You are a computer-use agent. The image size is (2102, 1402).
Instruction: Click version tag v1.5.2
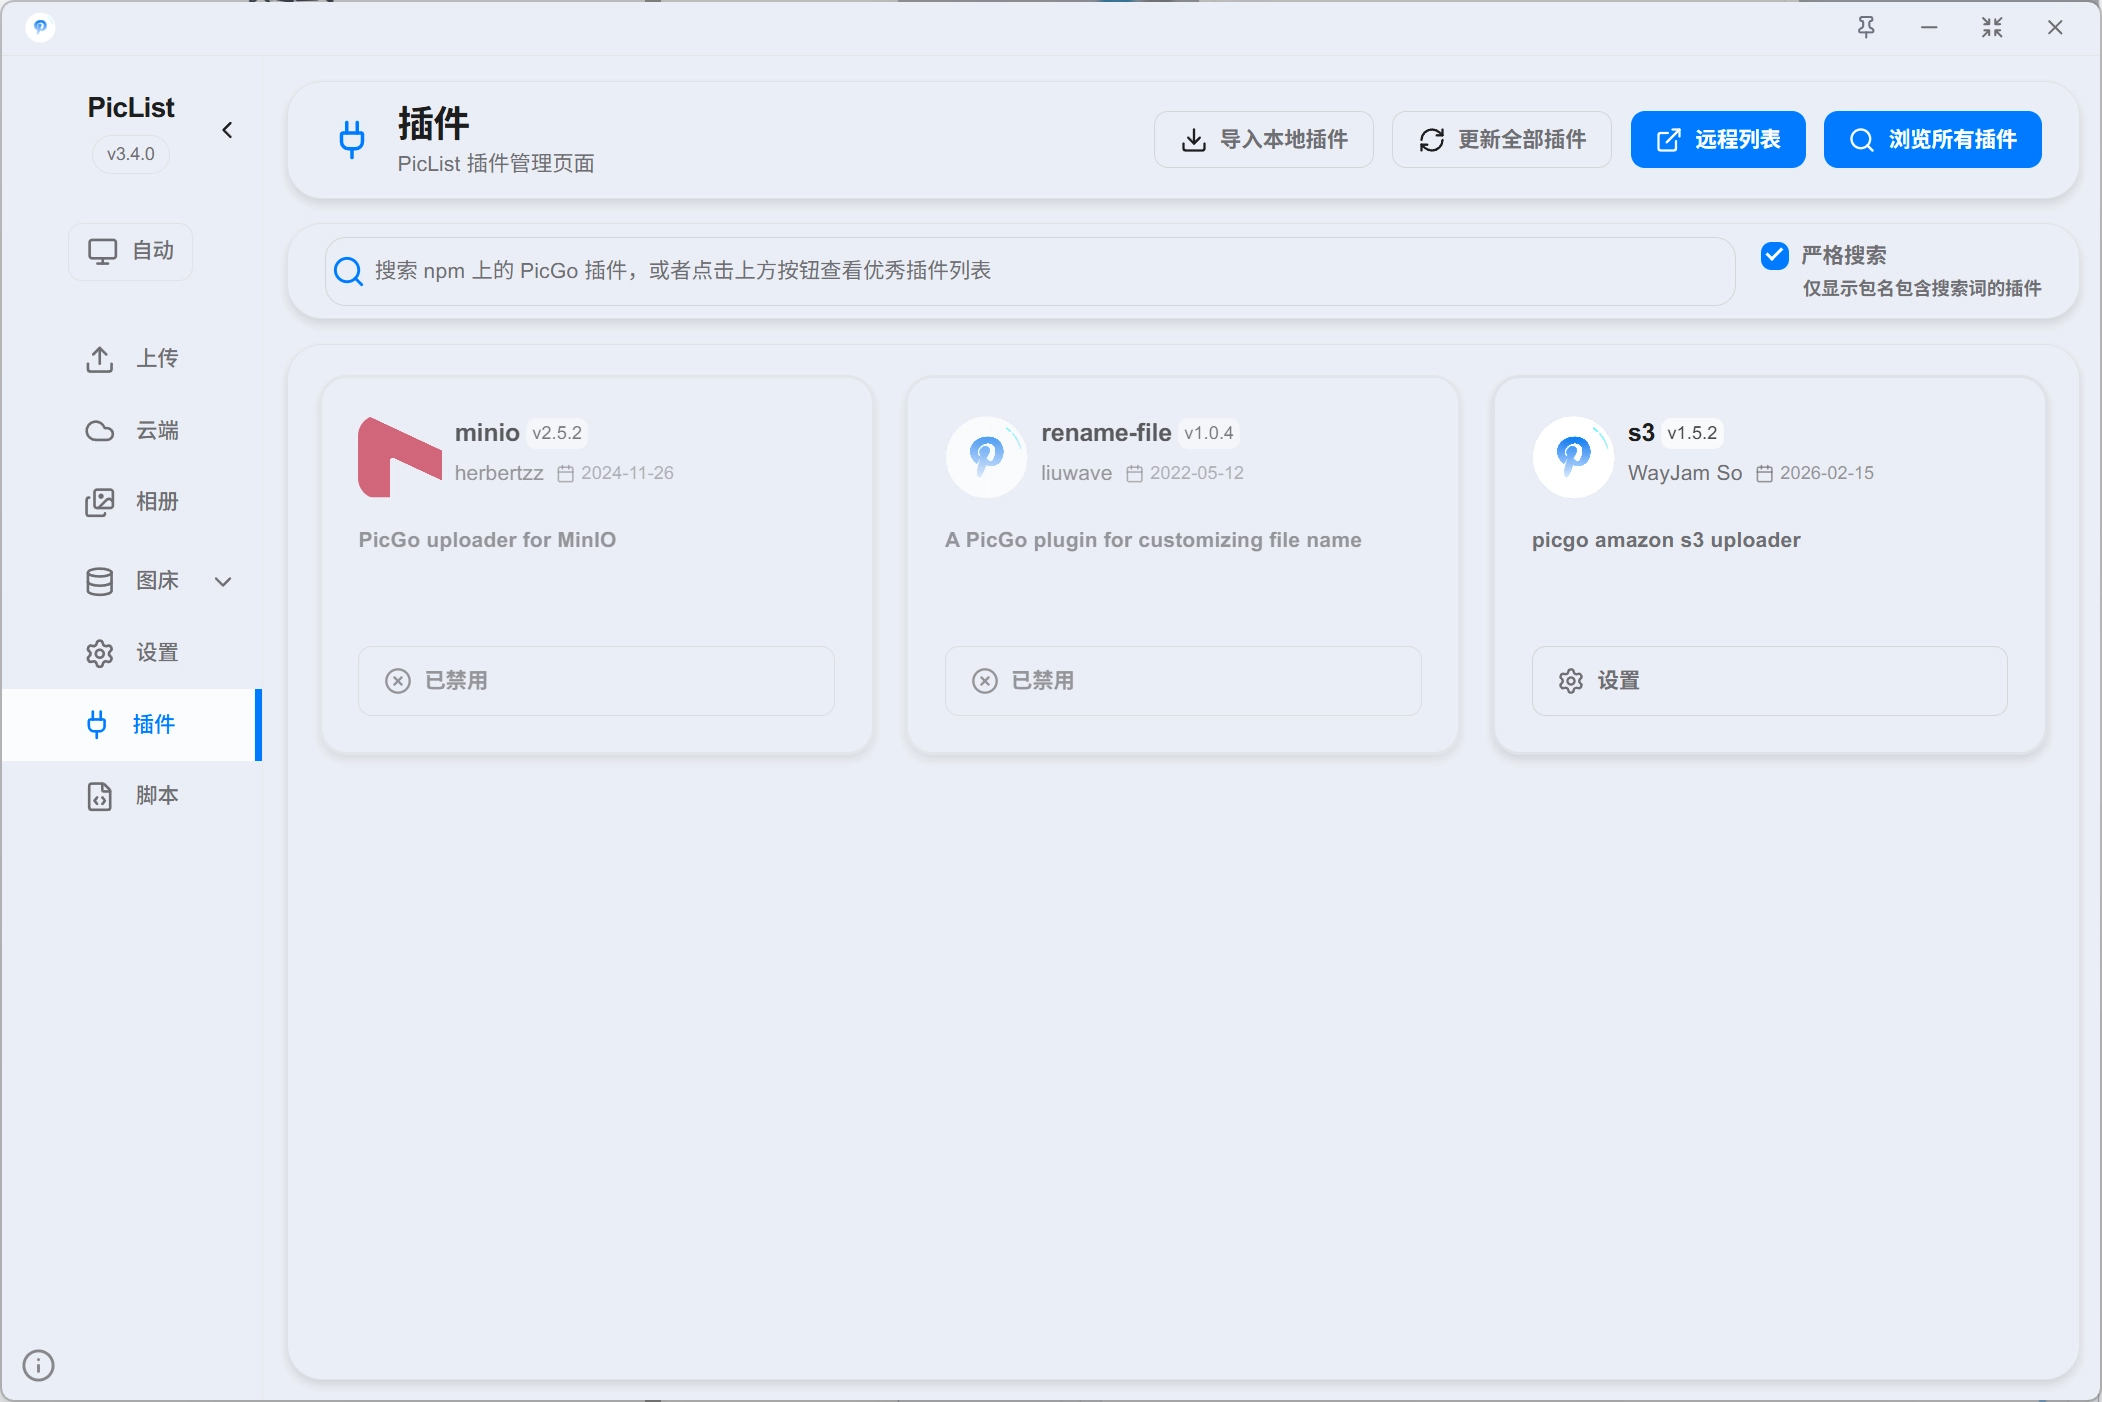pyautogui.click(x=1692, y=433)
